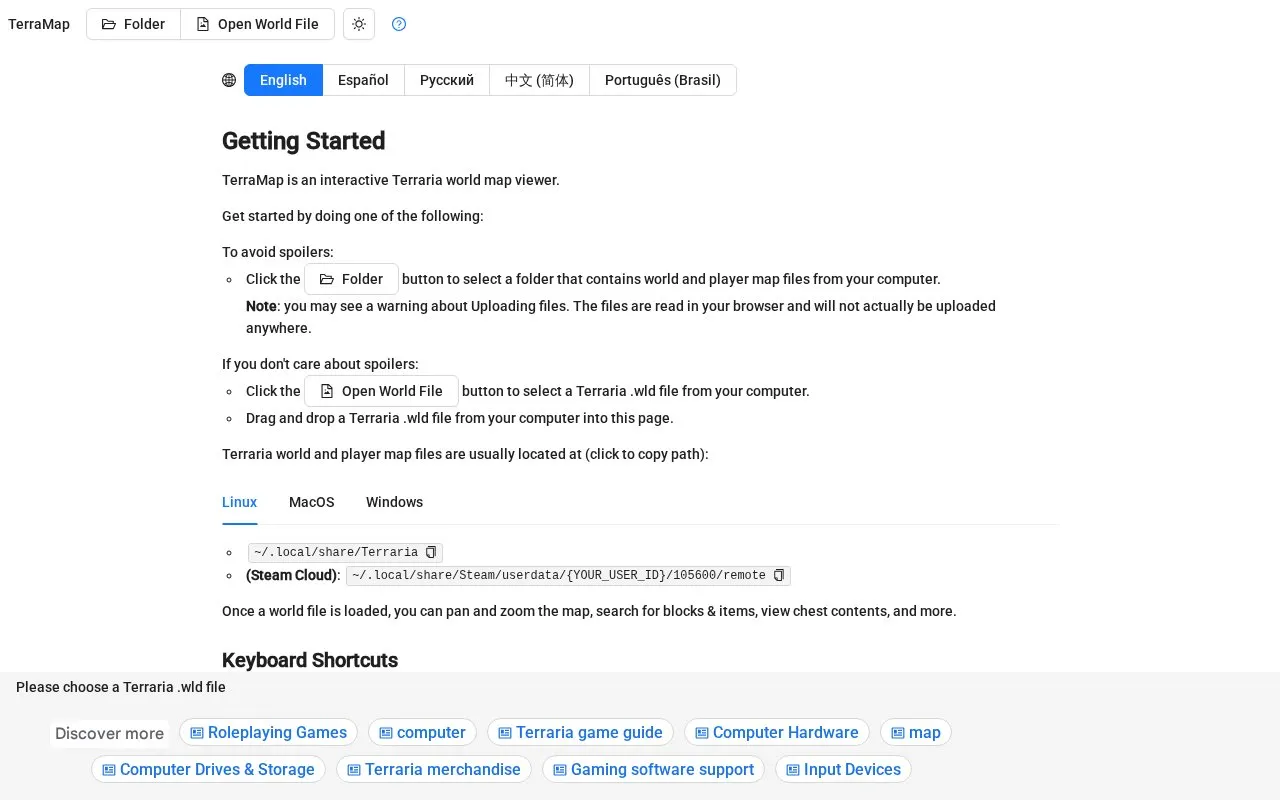Open Computer Hardware discover link

[777, 733]
